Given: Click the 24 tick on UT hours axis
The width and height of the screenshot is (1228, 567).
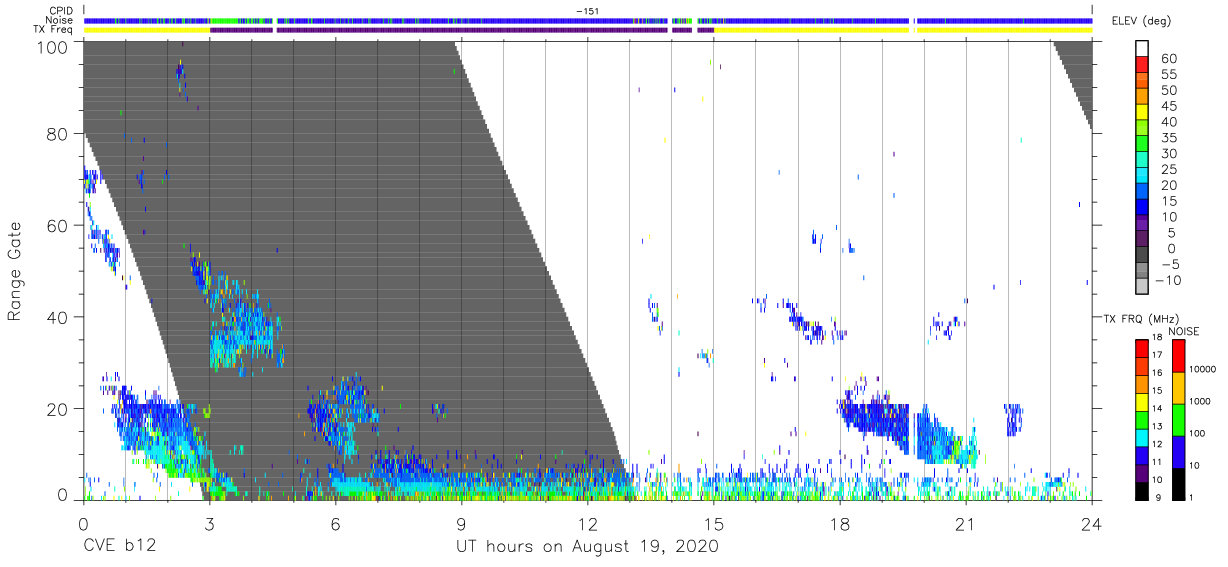Looking at the screenshot, I should click(x=1091, y=524).
